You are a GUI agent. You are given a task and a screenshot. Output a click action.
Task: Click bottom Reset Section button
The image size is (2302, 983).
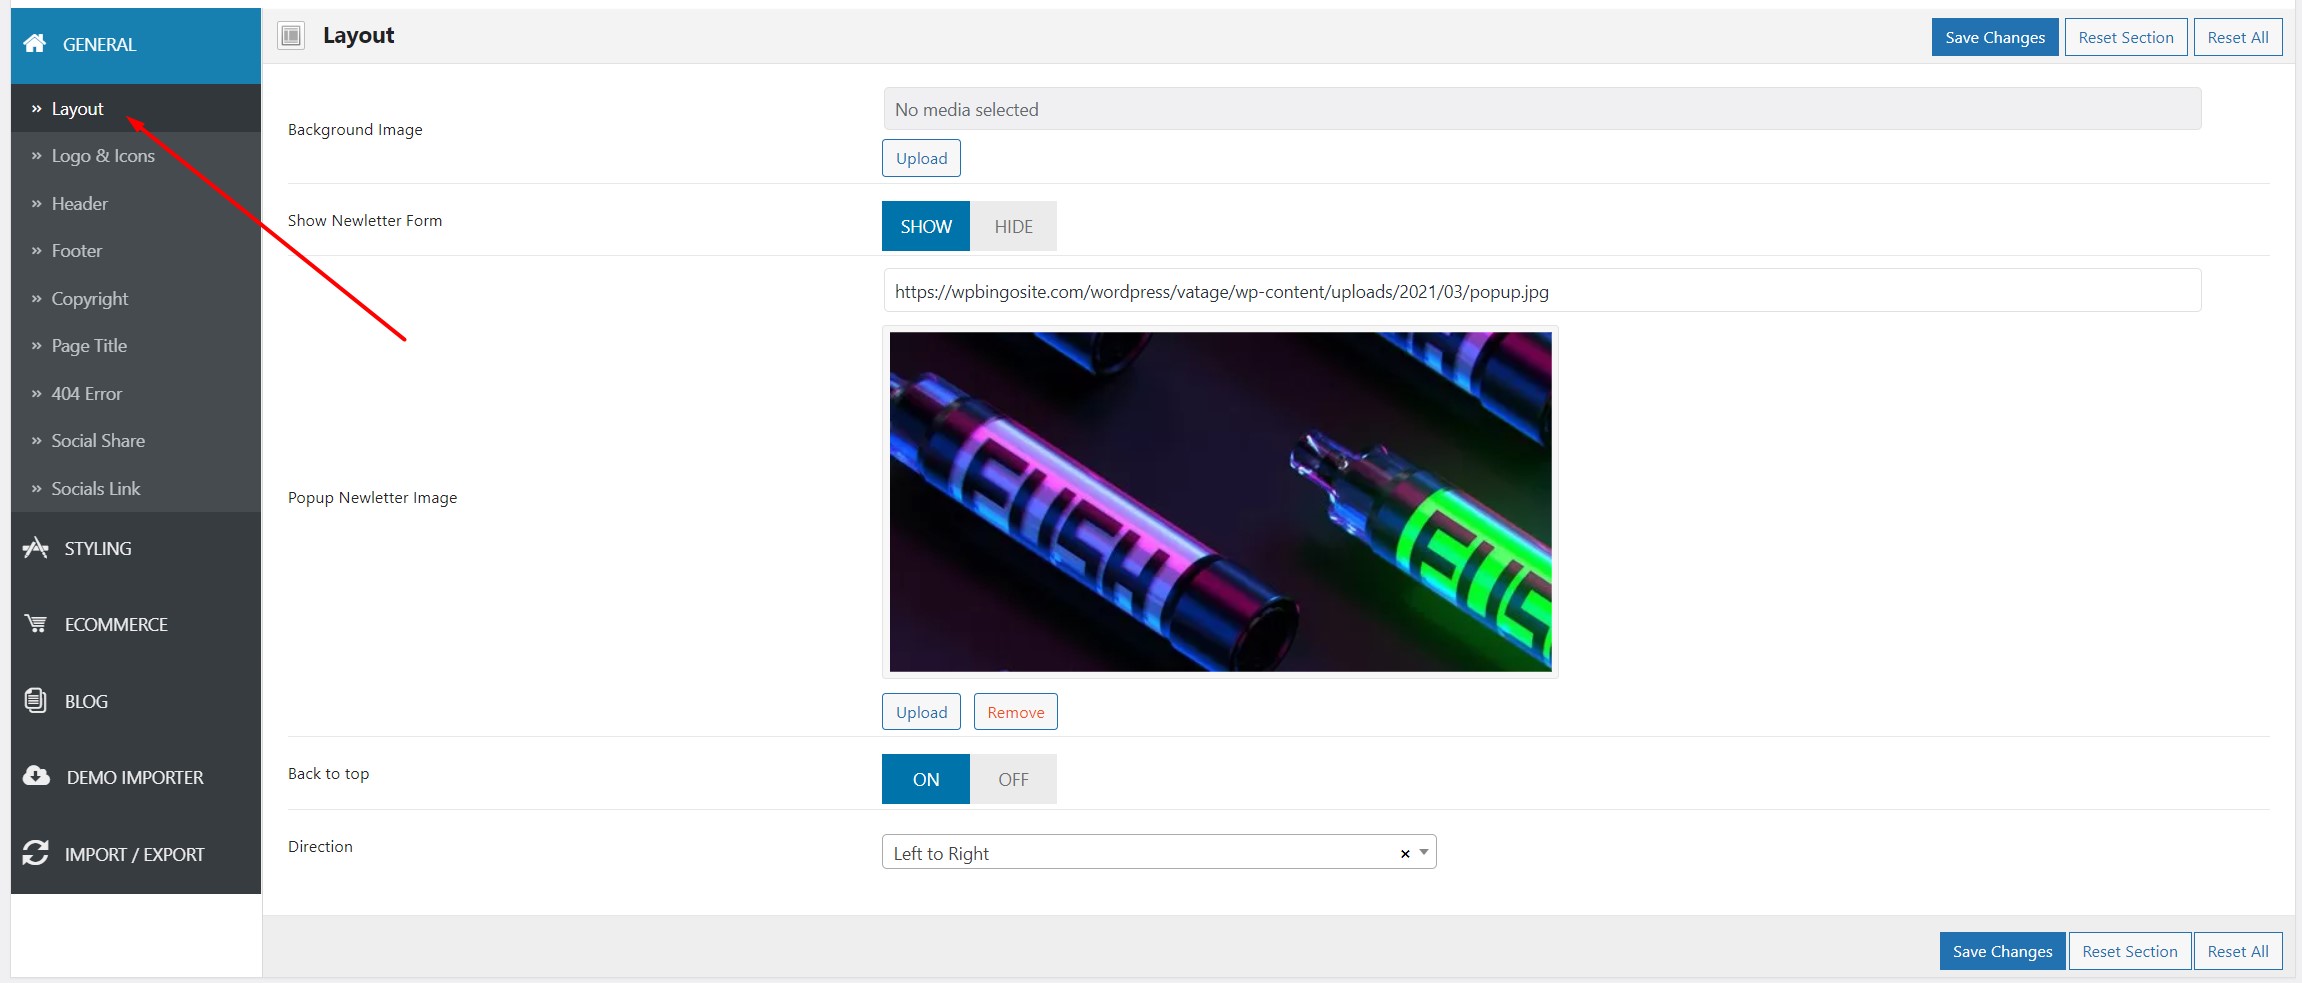2130,951
